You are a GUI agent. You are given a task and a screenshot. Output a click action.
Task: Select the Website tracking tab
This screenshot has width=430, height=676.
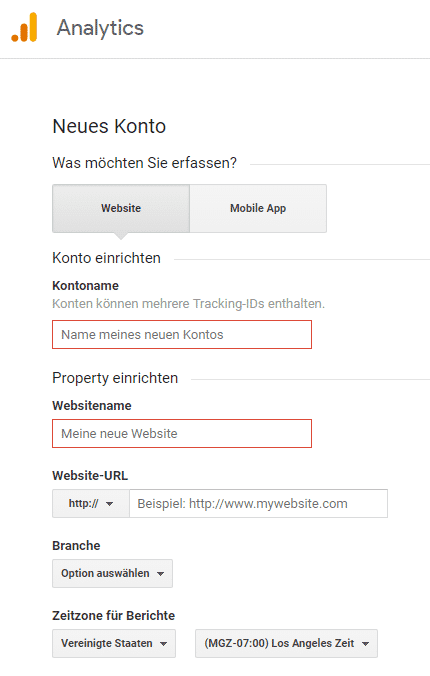point(121,208)
